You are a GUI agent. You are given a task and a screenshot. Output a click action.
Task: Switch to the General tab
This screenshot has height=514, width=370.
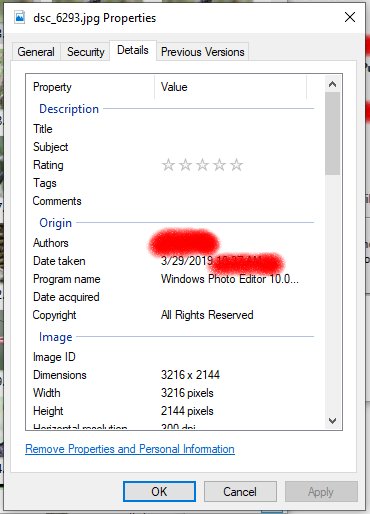[36, 52]
